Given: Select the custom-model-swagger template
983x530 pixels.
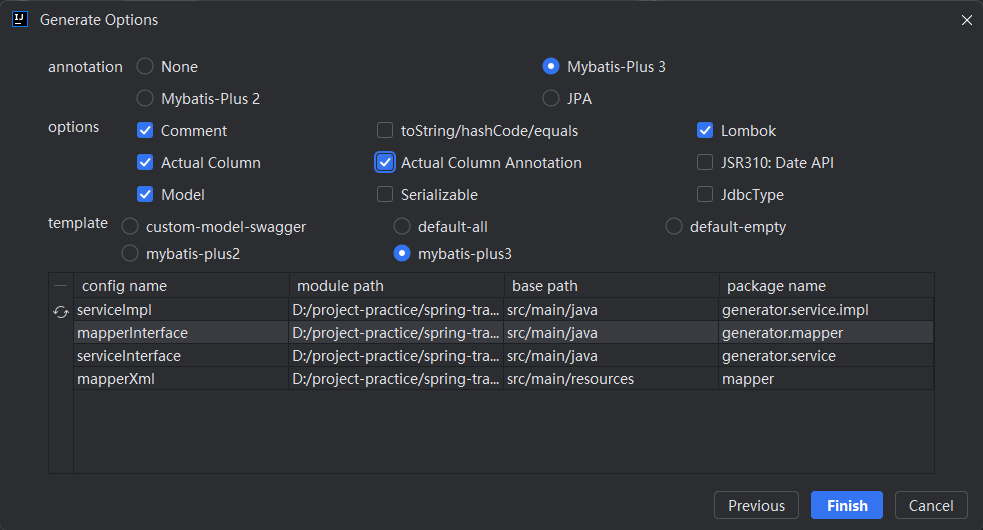Looking at the screenshot, I should (130, 227).
